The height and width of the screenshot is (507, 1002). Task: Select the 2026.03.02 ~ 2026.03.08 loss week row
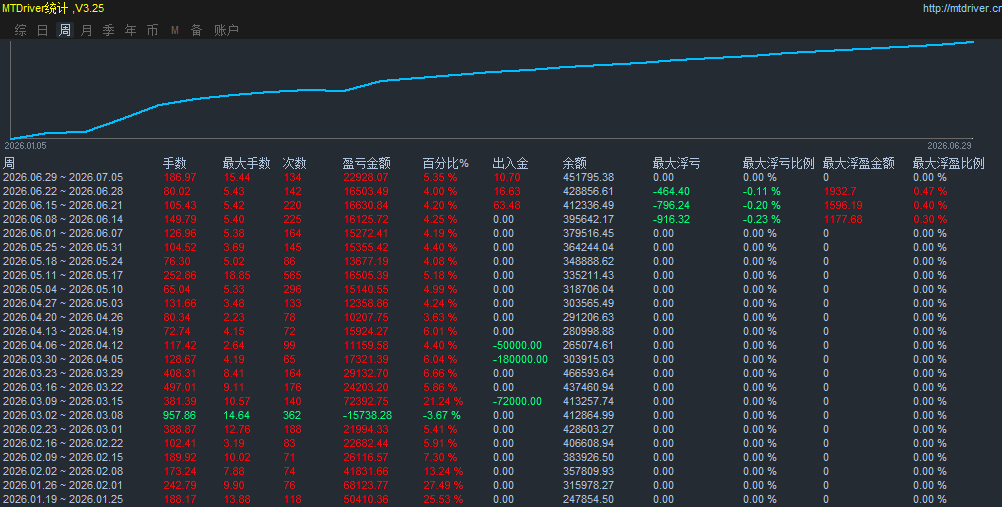pyautogui.click(x=501, y=415)
